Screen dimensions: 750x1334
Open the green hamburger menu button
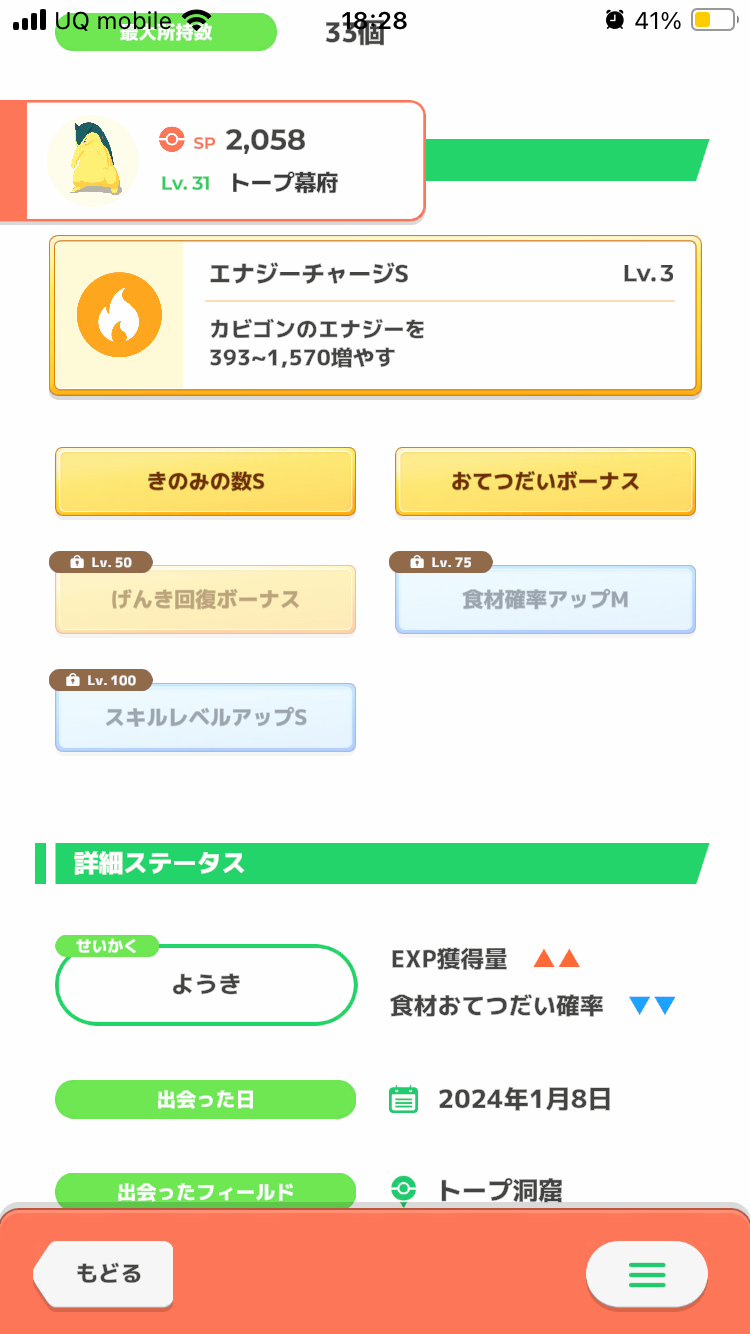point(647,1274)
